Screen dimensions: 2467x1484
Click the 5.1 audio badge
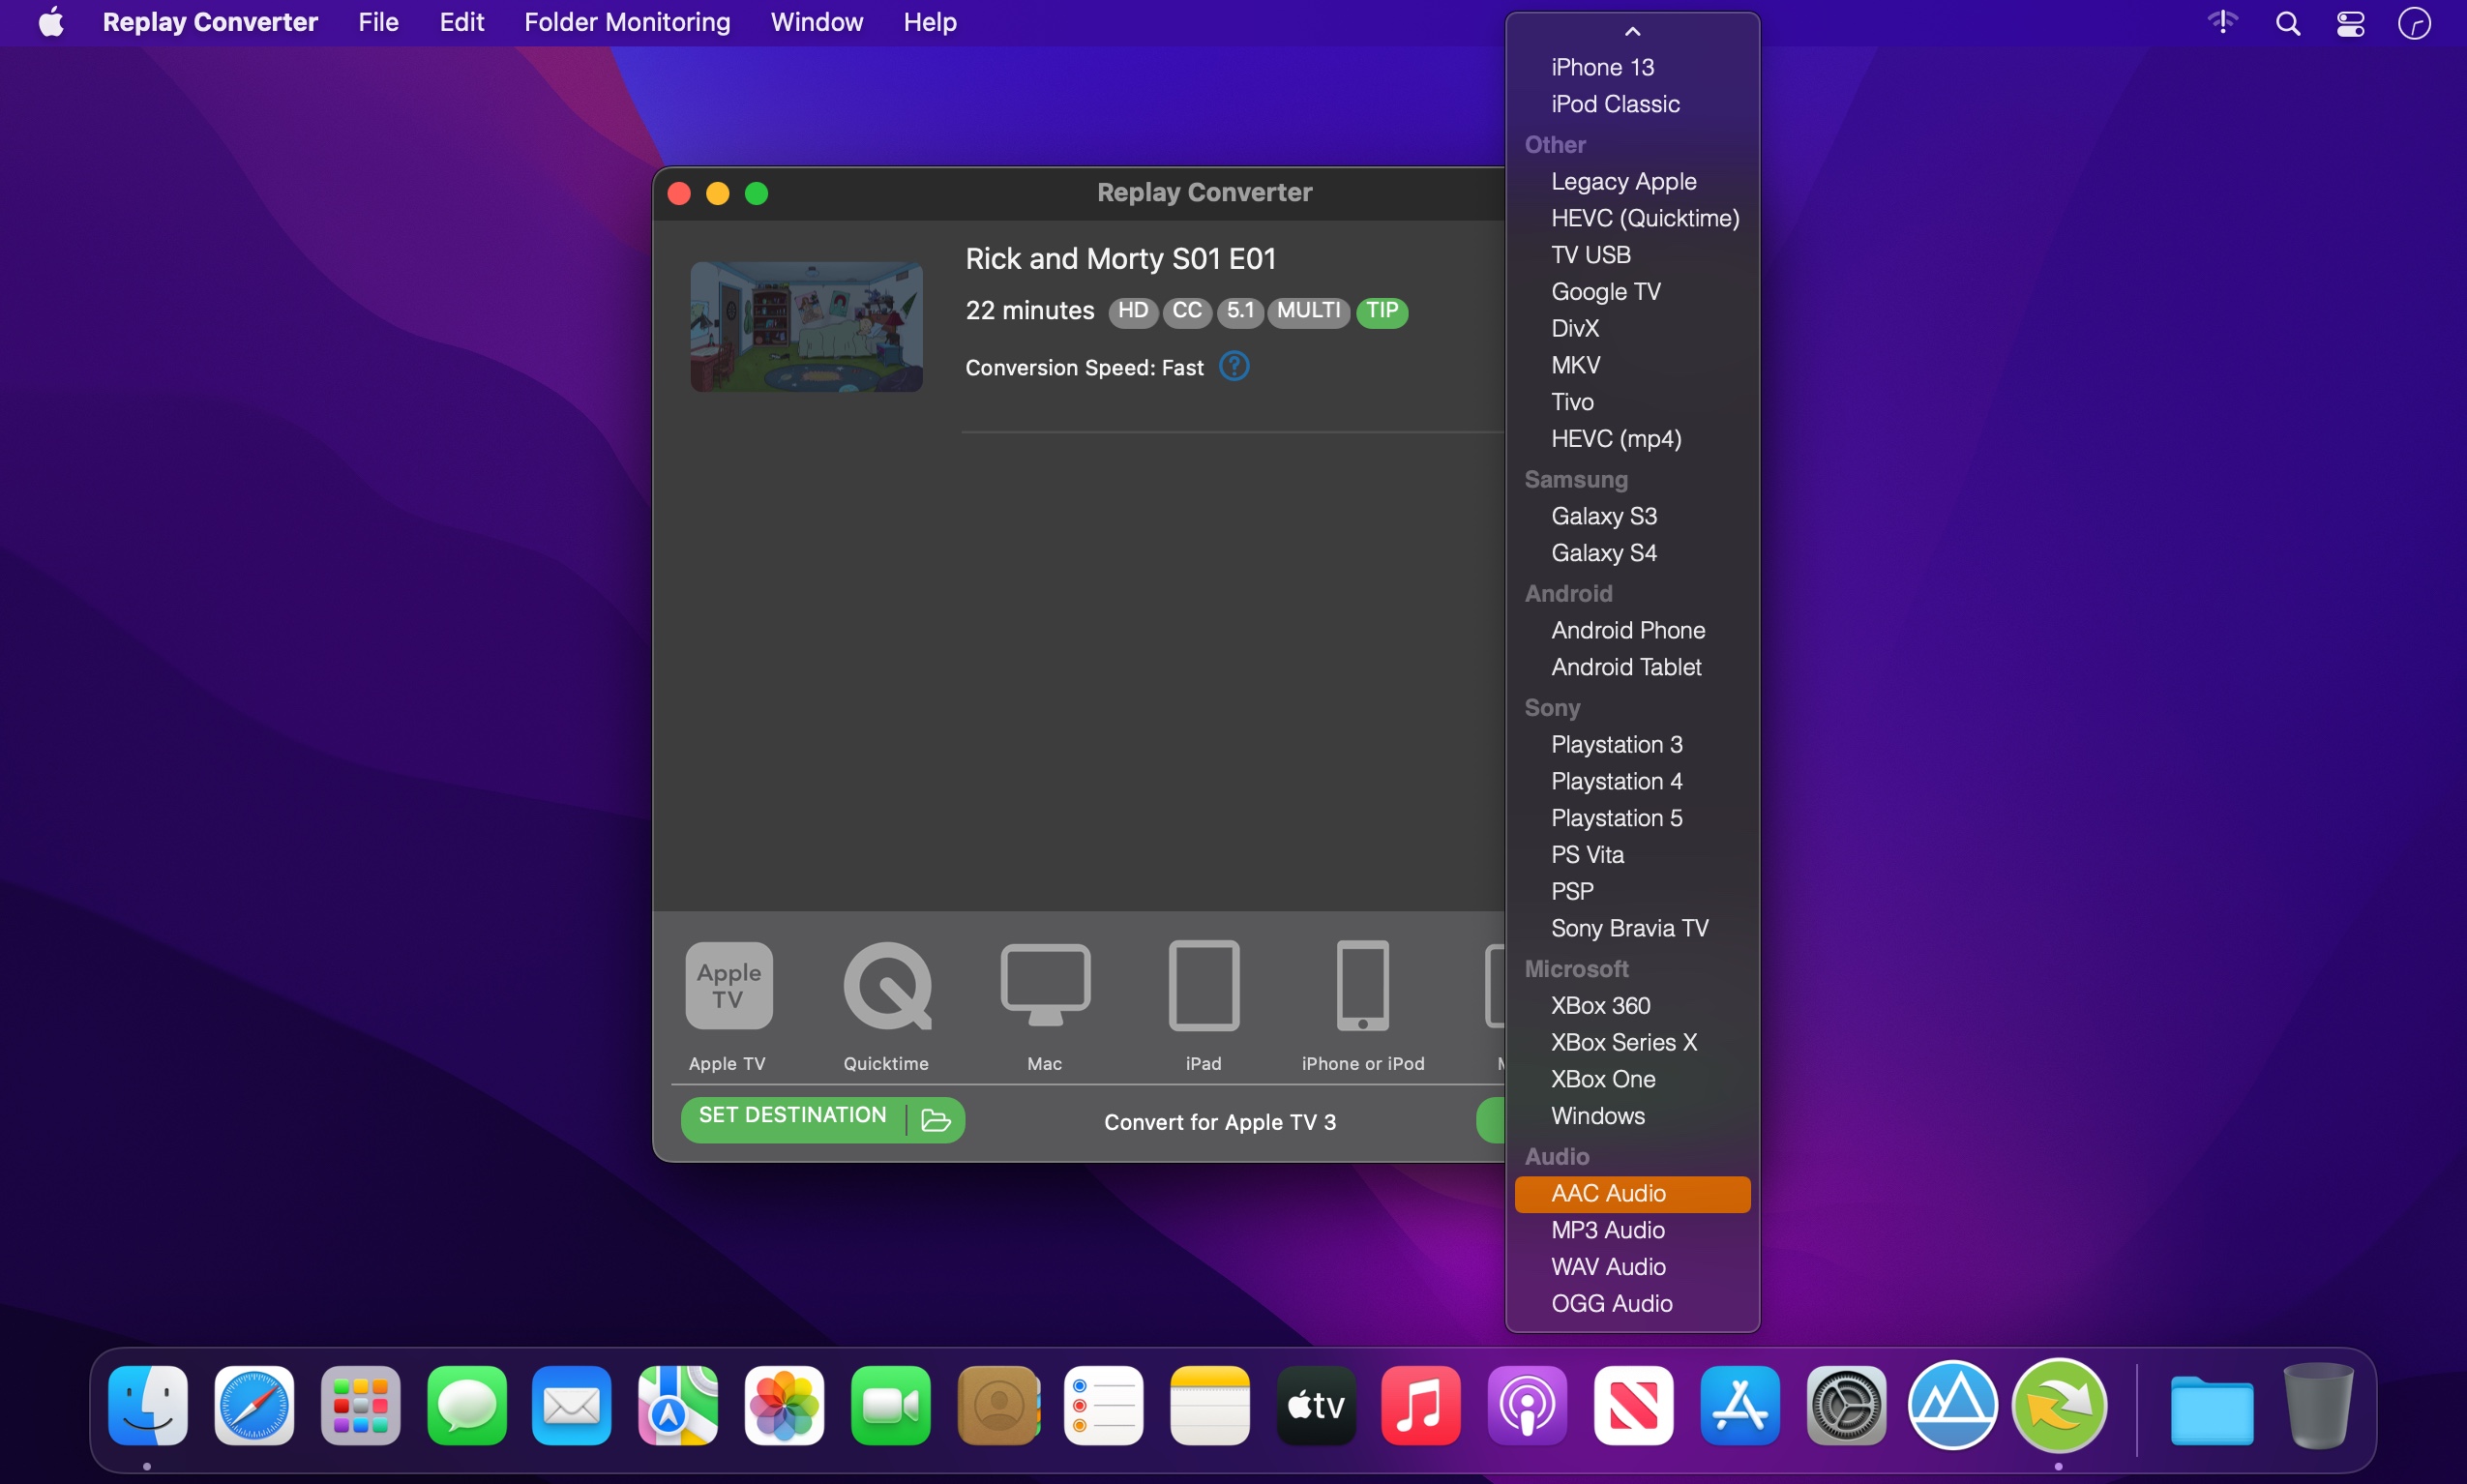pos(1240,311)
